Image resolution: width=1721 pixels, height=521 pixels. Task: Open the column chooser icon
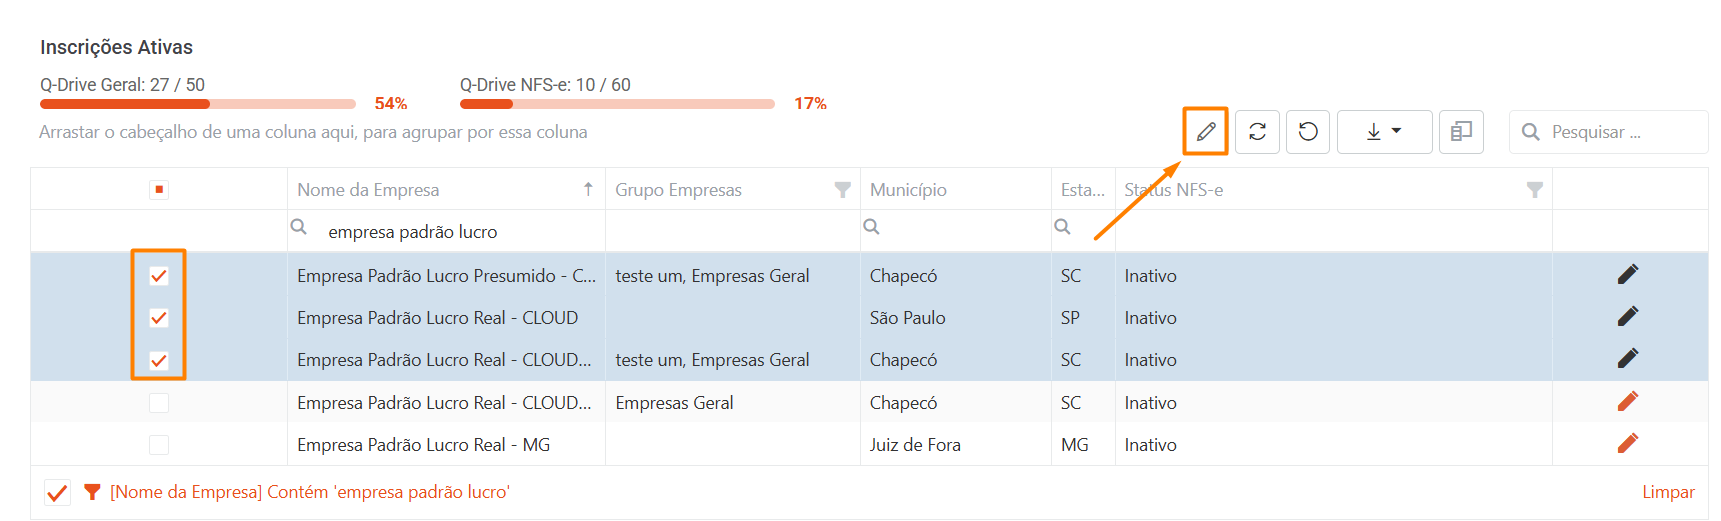(x=1461, y=132)
